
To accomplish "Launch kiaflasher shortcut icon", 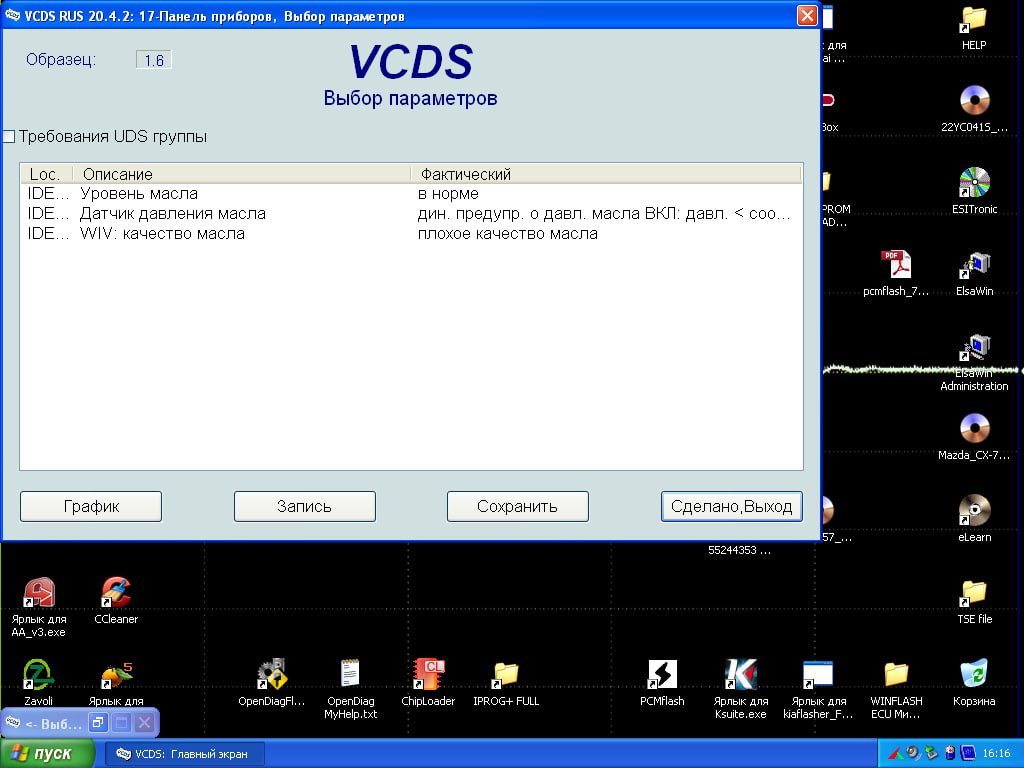I will click(818, 689).
